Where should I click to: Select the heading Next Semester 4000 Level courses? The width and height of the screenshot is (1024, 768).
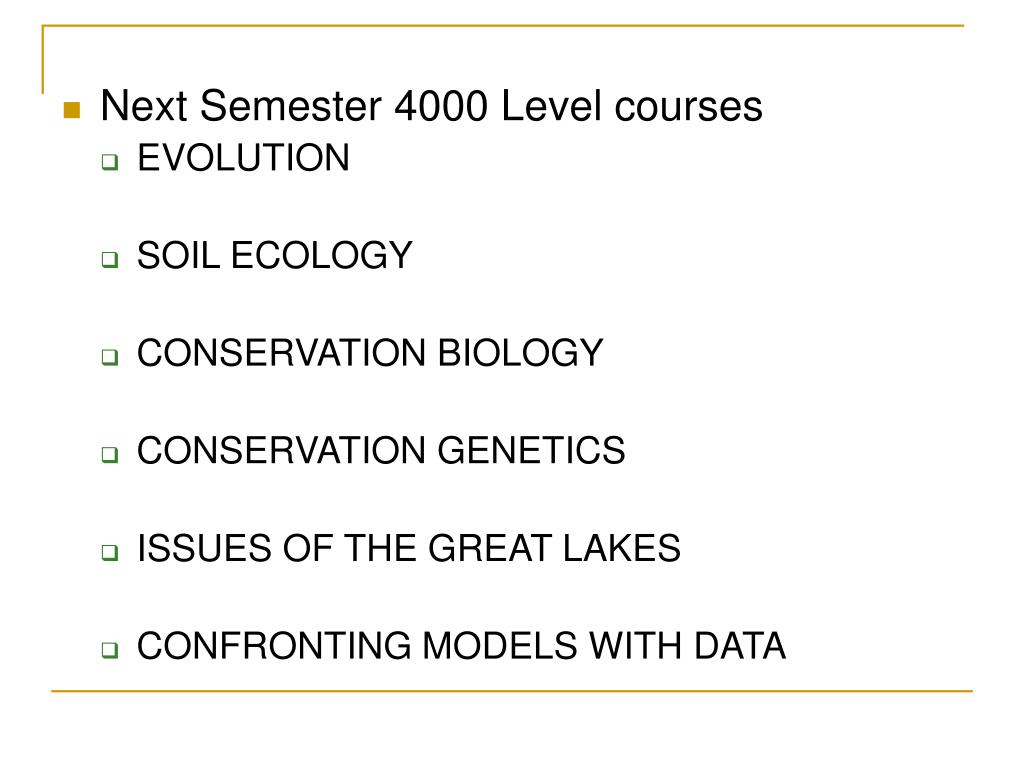[431, 106]
